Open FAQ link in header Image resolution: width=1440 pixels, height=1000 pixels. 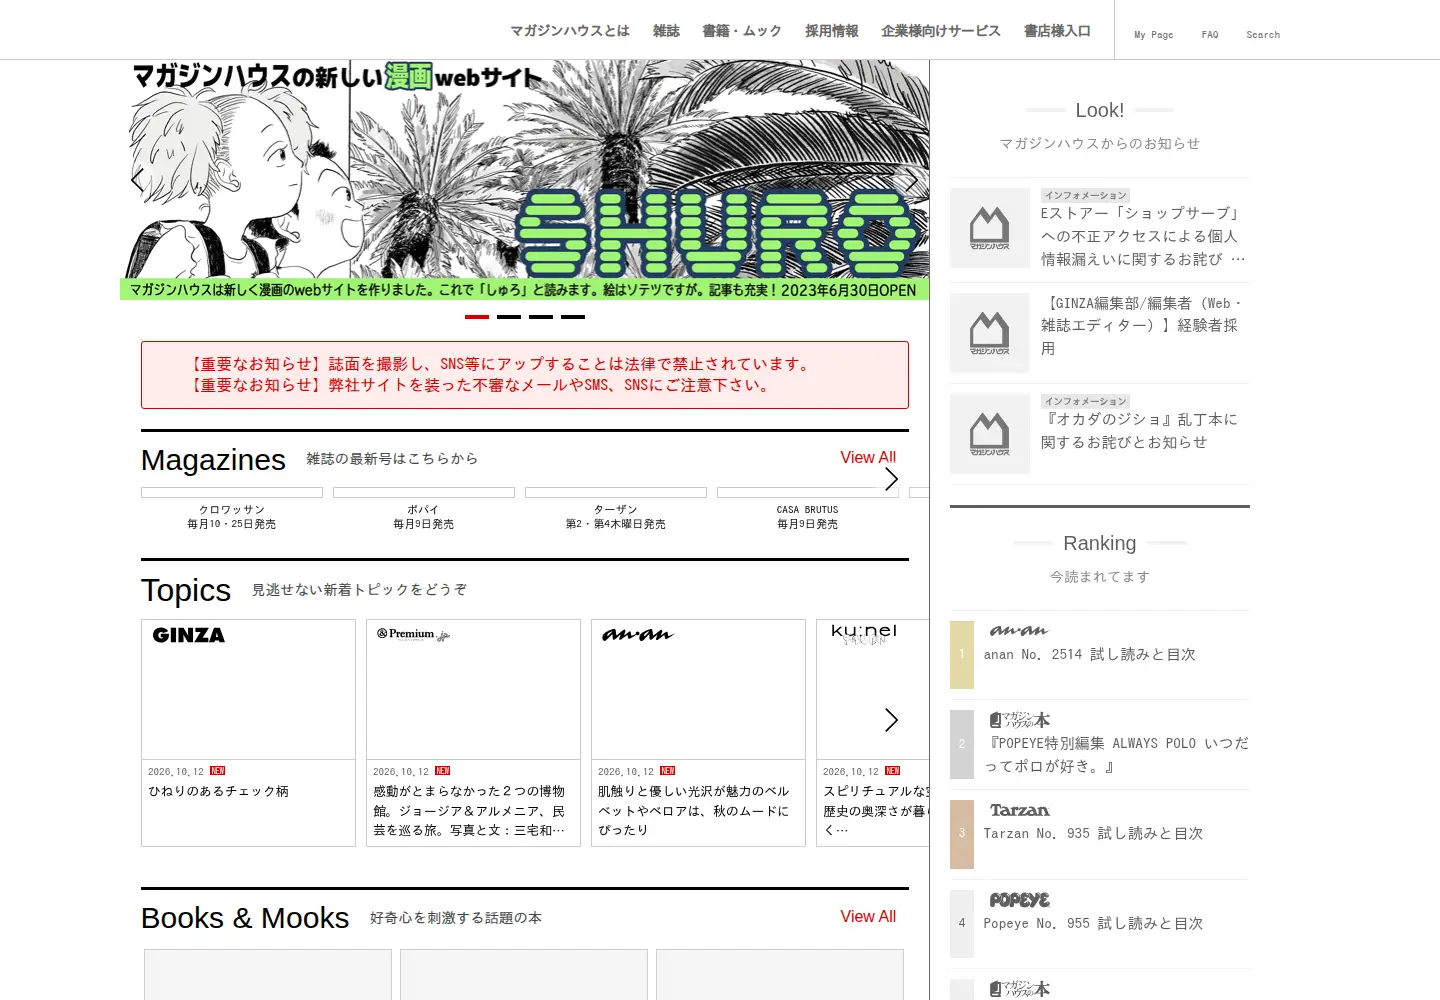1210,35
